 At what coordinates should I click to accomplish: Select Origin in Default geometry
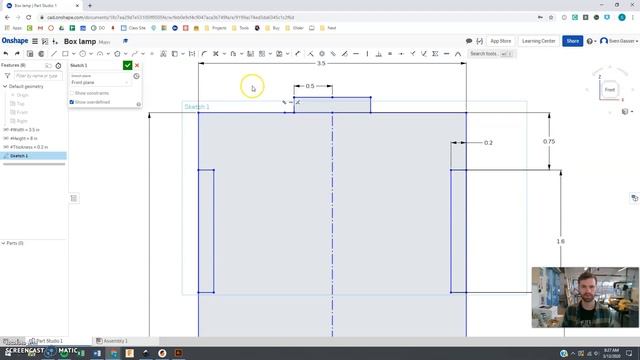[22, 95]
